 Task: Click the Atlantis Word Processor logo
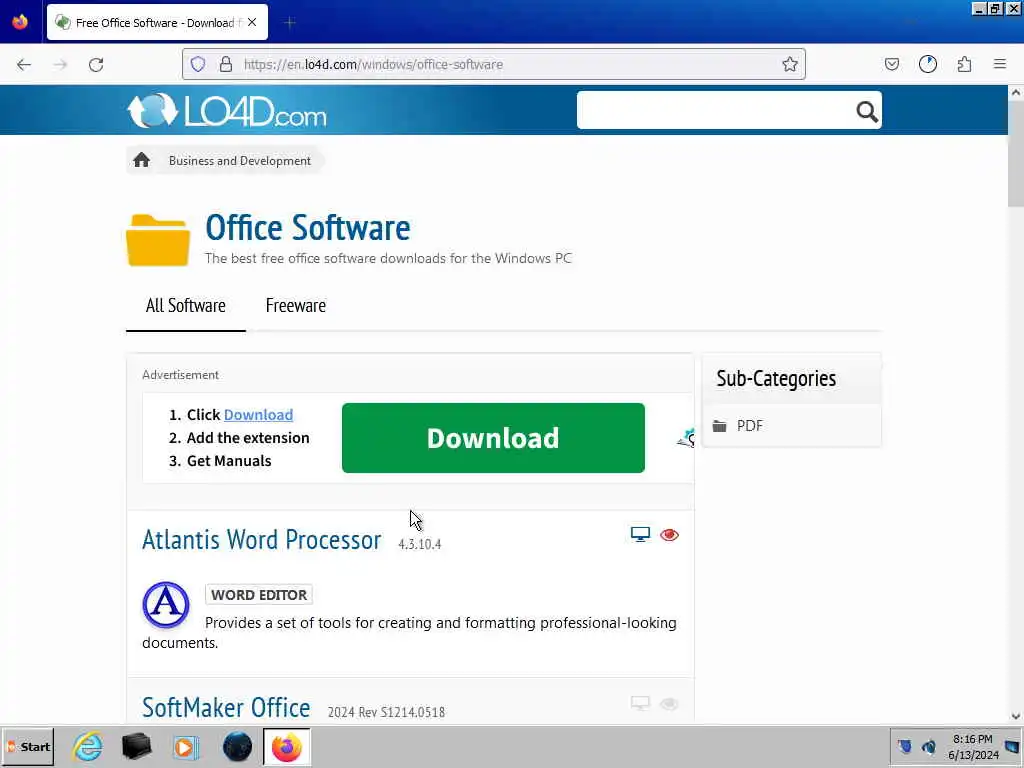click(x=166, y=605)
